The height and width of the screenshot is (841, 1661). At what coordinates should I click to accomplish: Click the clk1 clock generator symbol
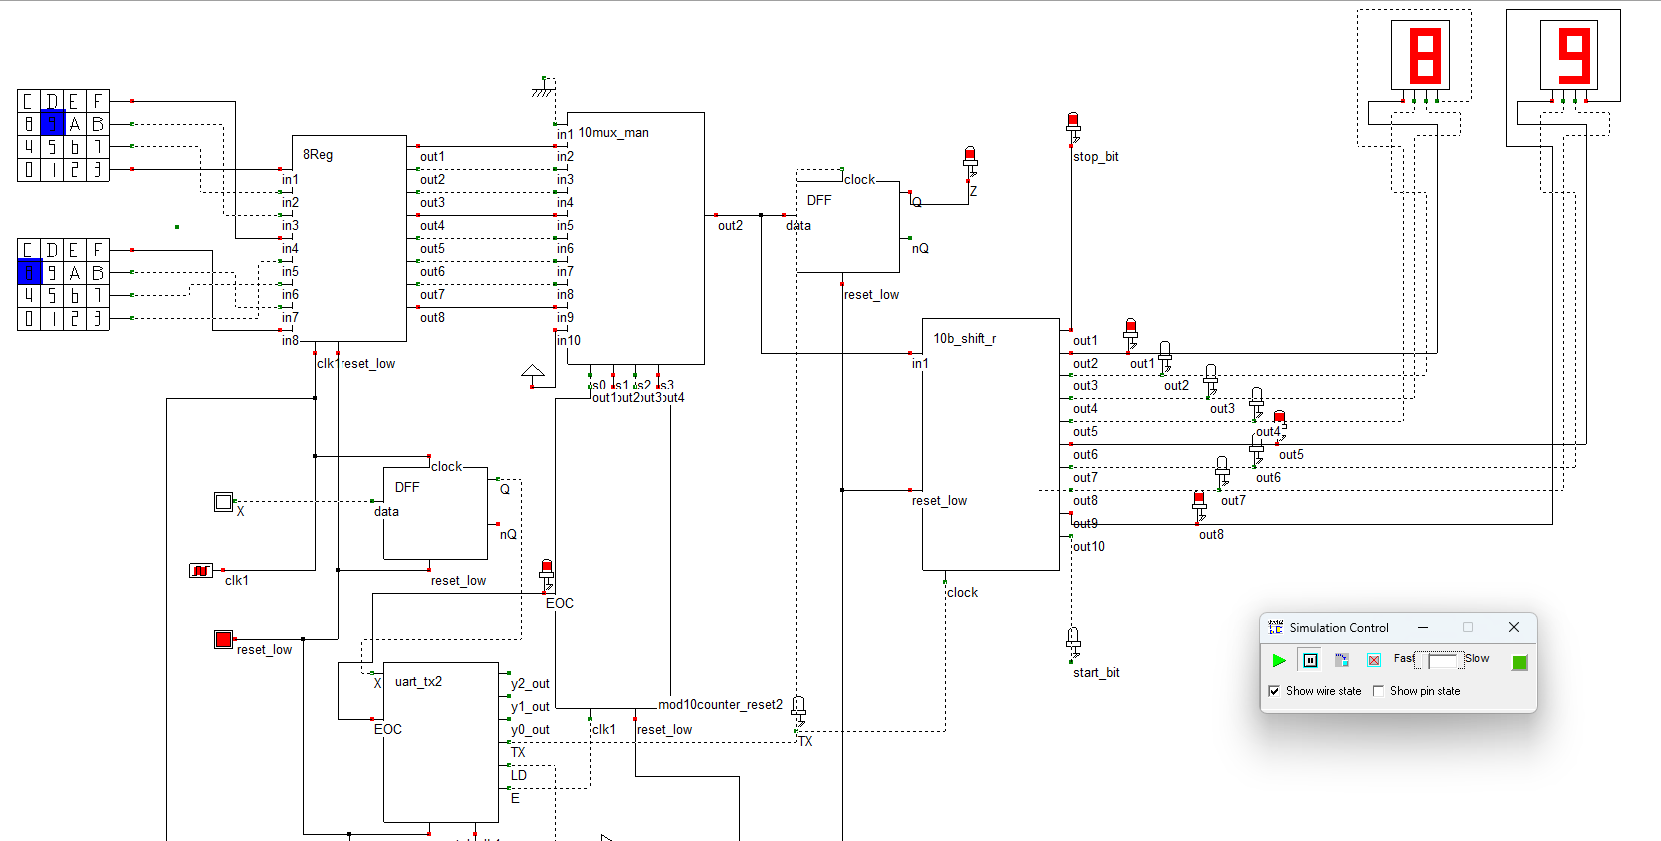tap(201, 571)
